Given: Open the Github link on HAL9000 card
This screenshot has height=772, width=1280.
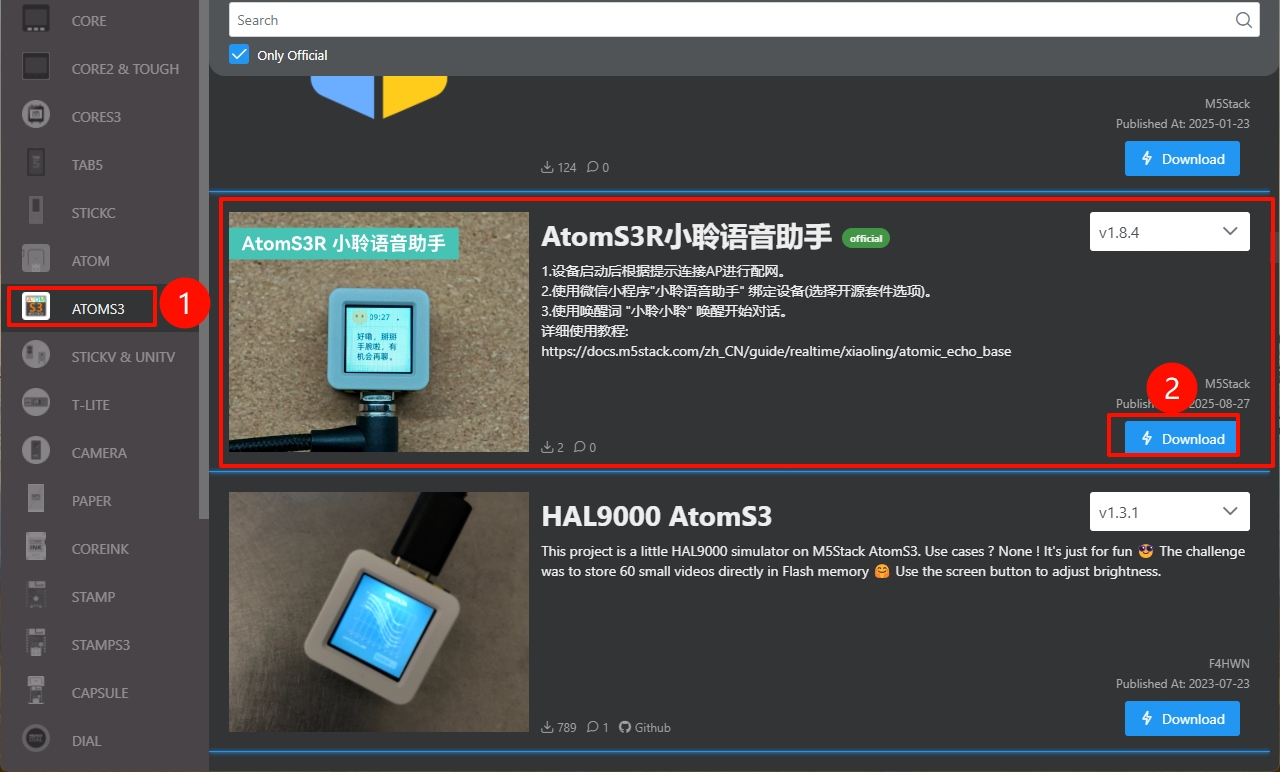Looking at the screenshot, I should [x=645, y=727].
